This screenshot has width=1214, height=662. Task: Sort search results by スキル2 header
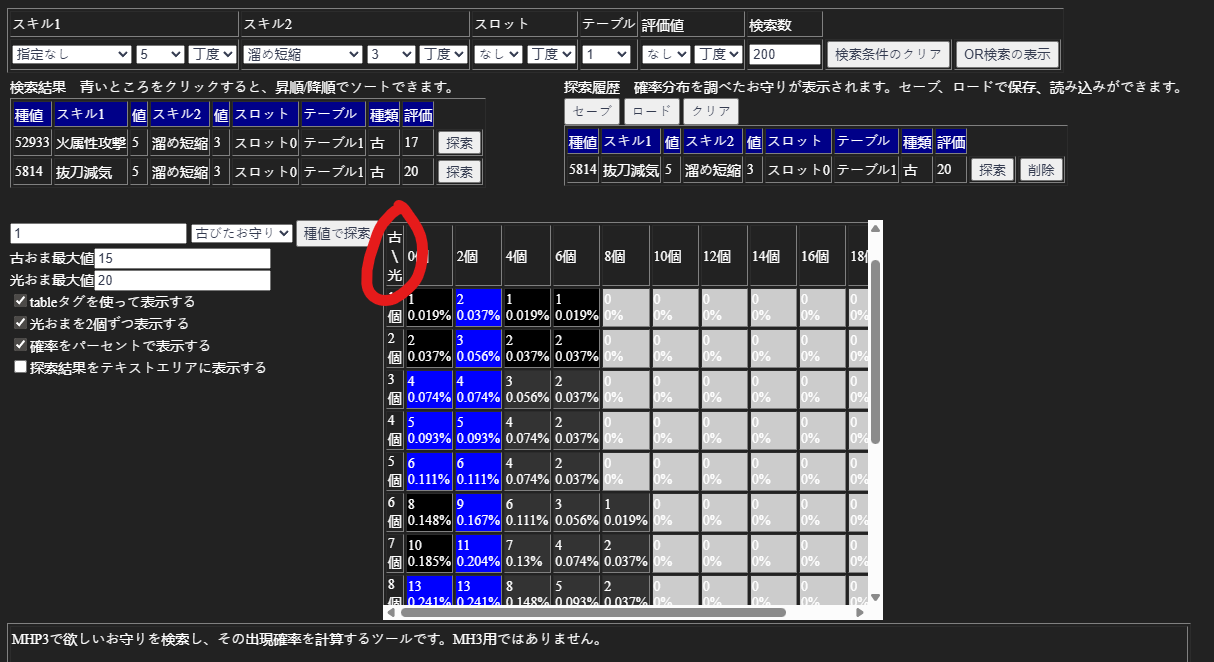click(x=179, y=115)
